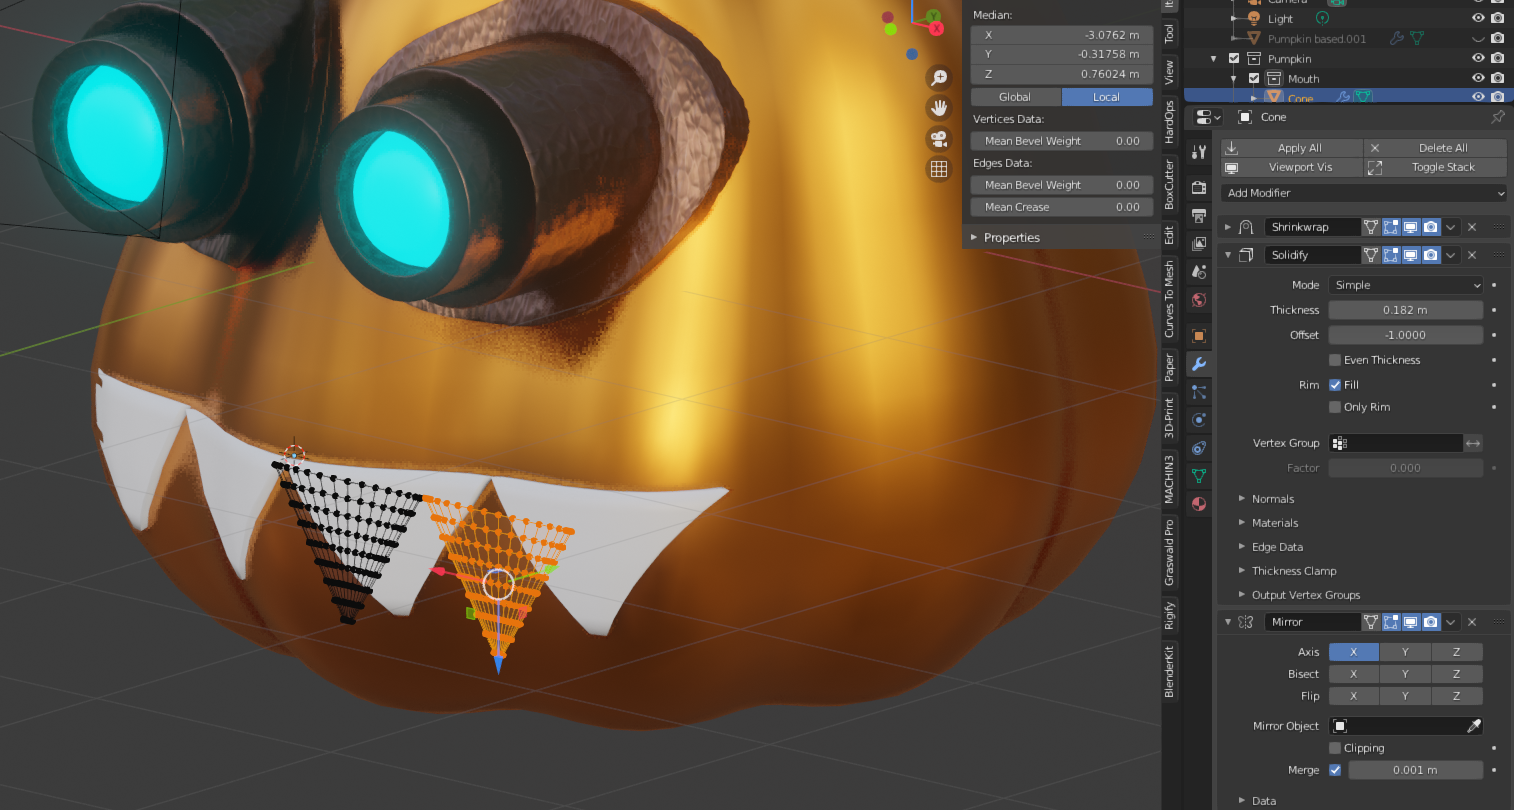Uncheck the Rim Fill checkbox
Image resolution: width=1514 pixels, height=810 pixels.
(x=1335, y=385)
